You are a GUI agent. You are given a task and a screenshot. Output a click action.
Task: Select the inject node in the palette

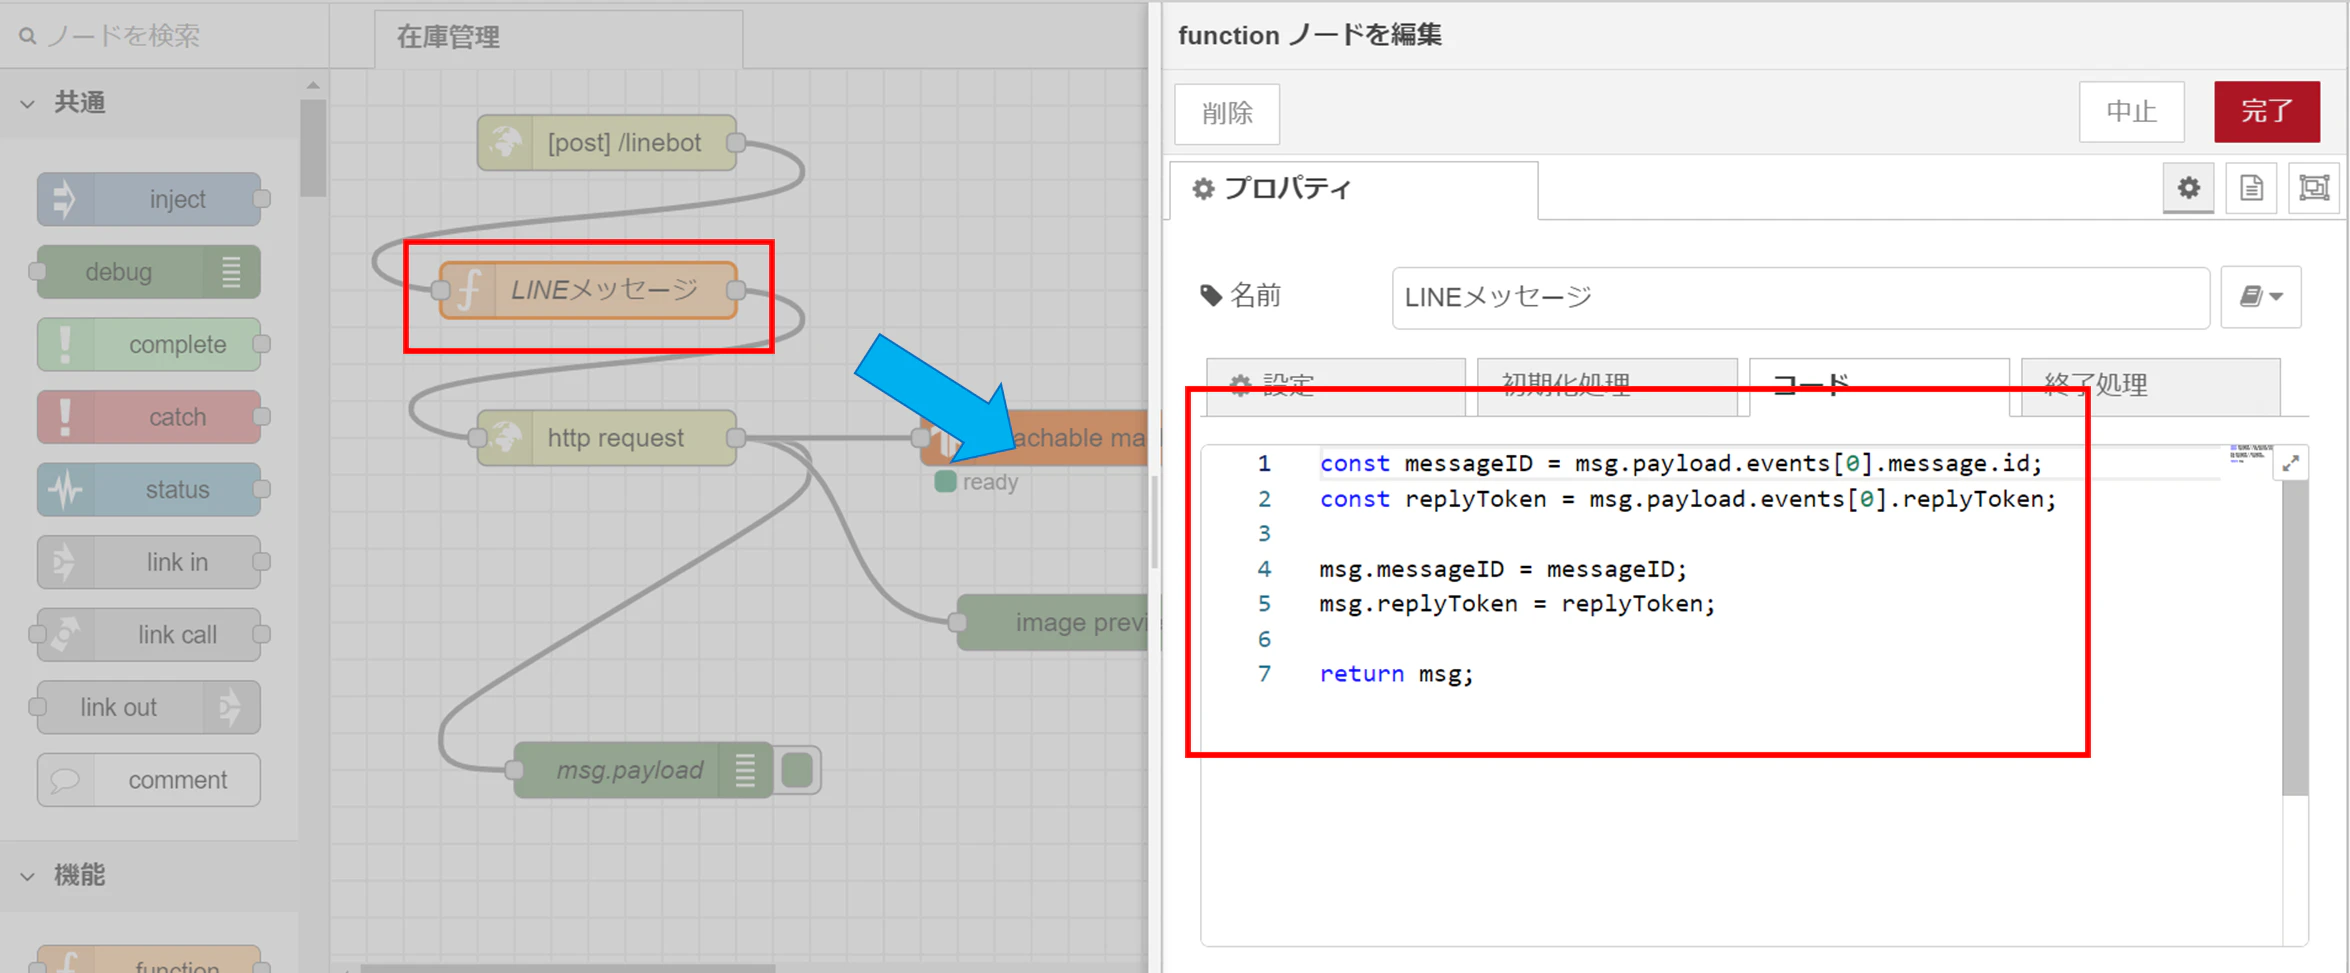click(x=149, y=199)
